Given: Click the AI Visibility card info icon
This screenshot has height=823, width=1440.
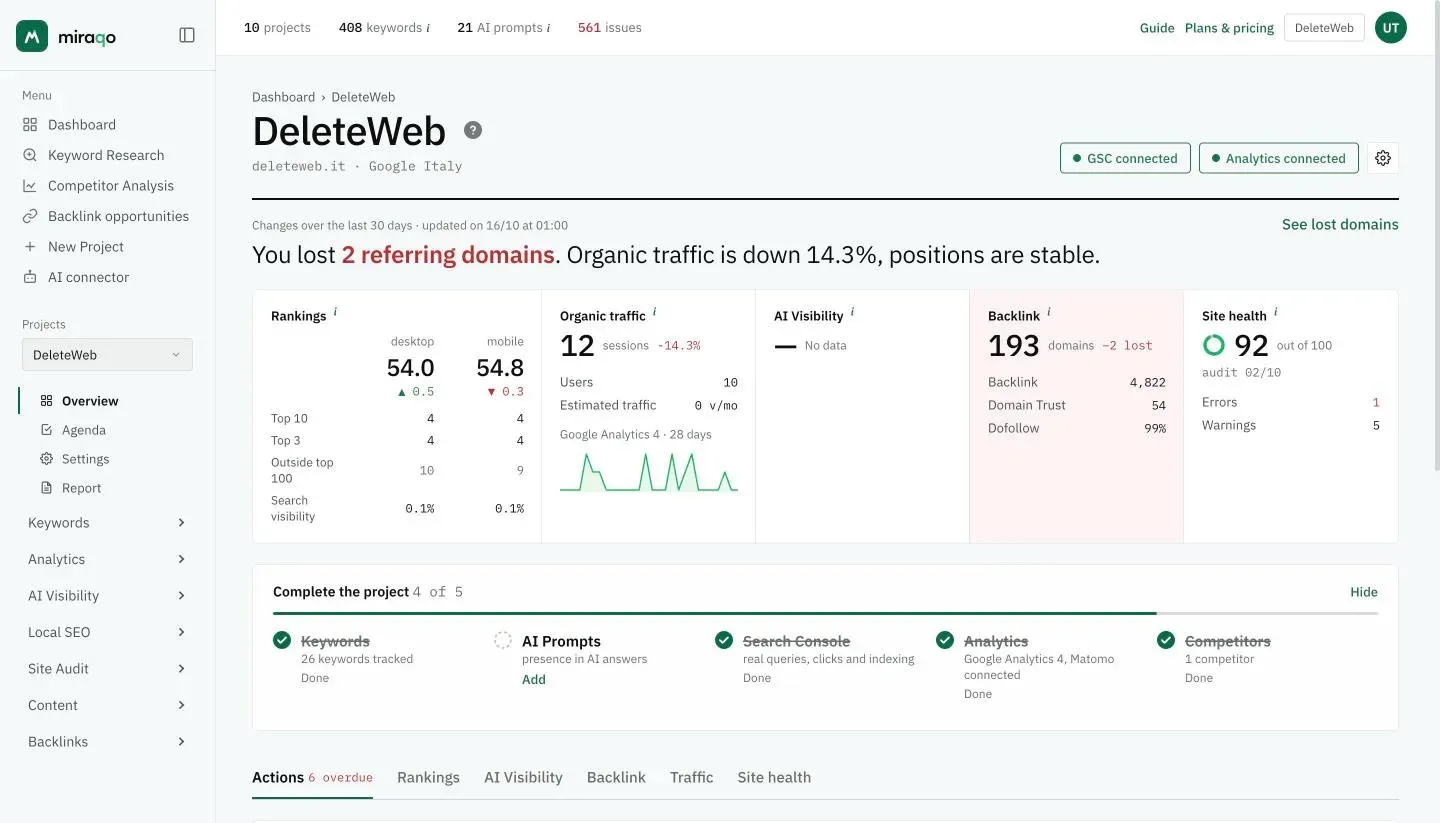Looking at the screenshot, I should 852,312.
